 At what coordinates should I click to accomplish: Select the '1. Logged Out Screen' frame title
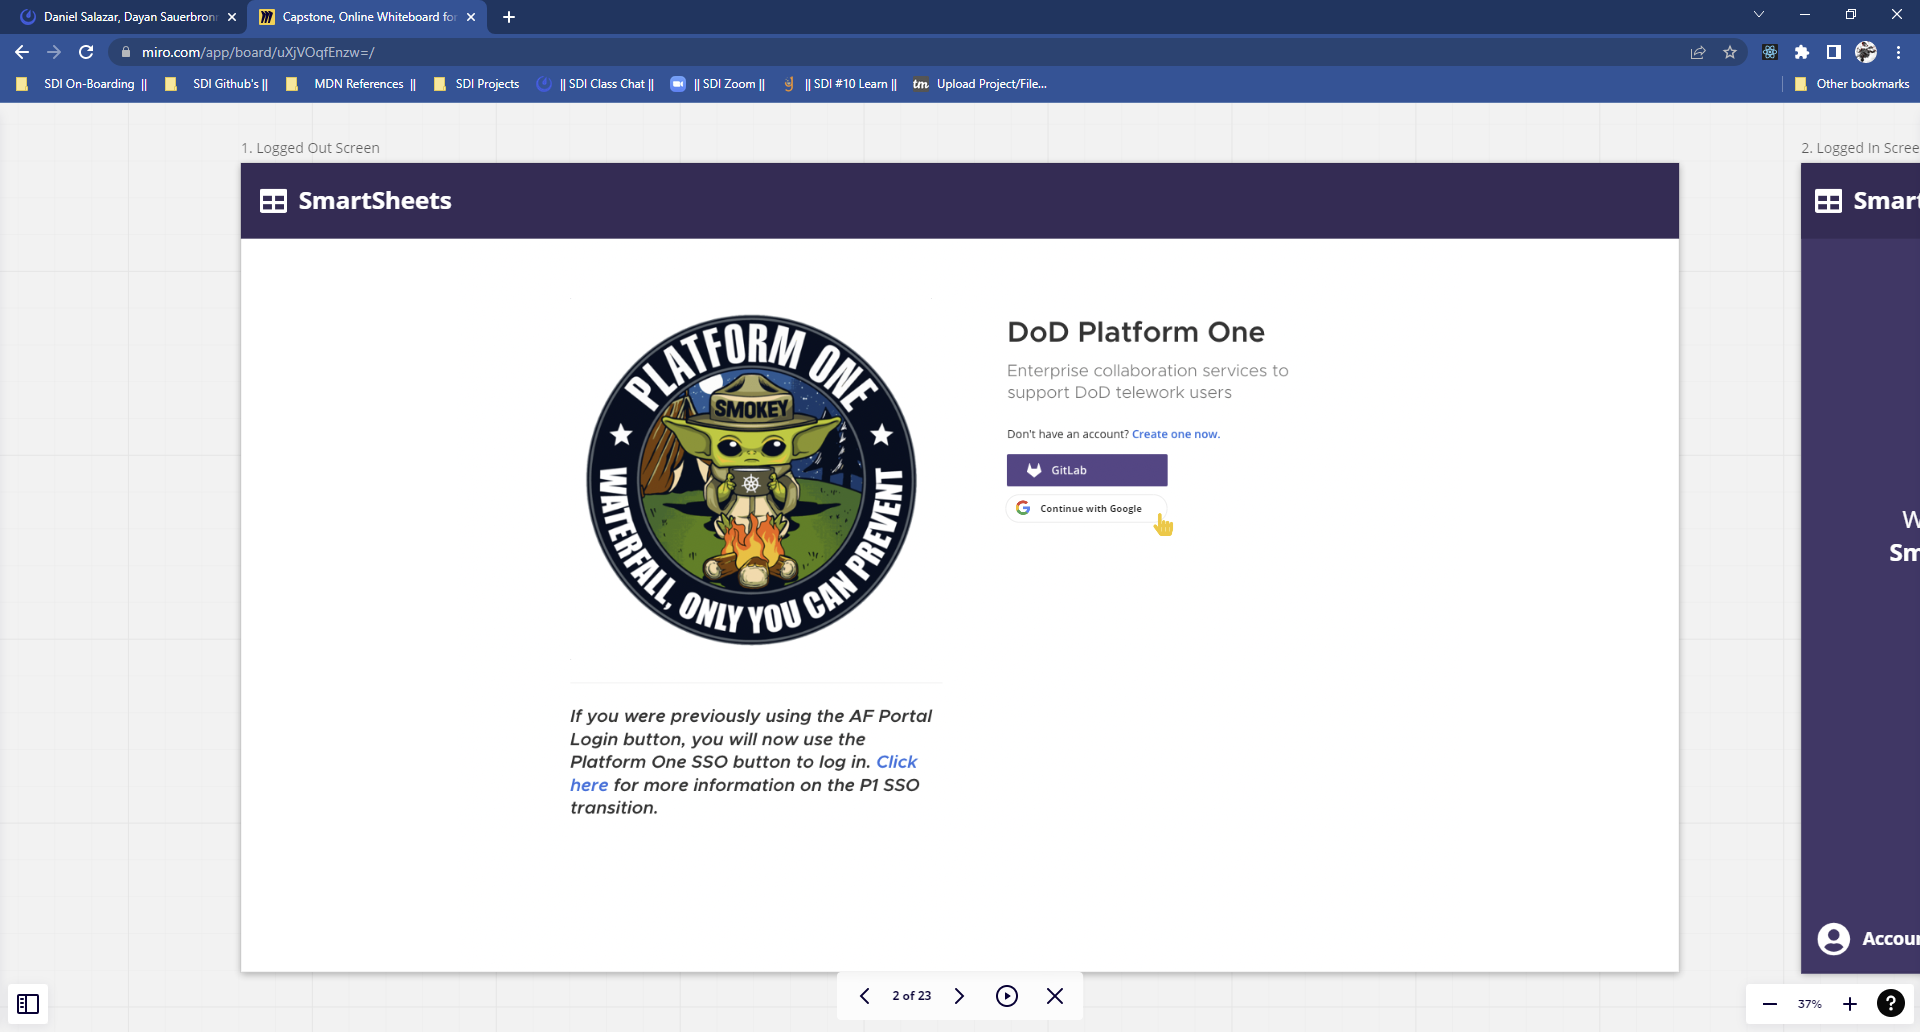click(x=310, y=148)
